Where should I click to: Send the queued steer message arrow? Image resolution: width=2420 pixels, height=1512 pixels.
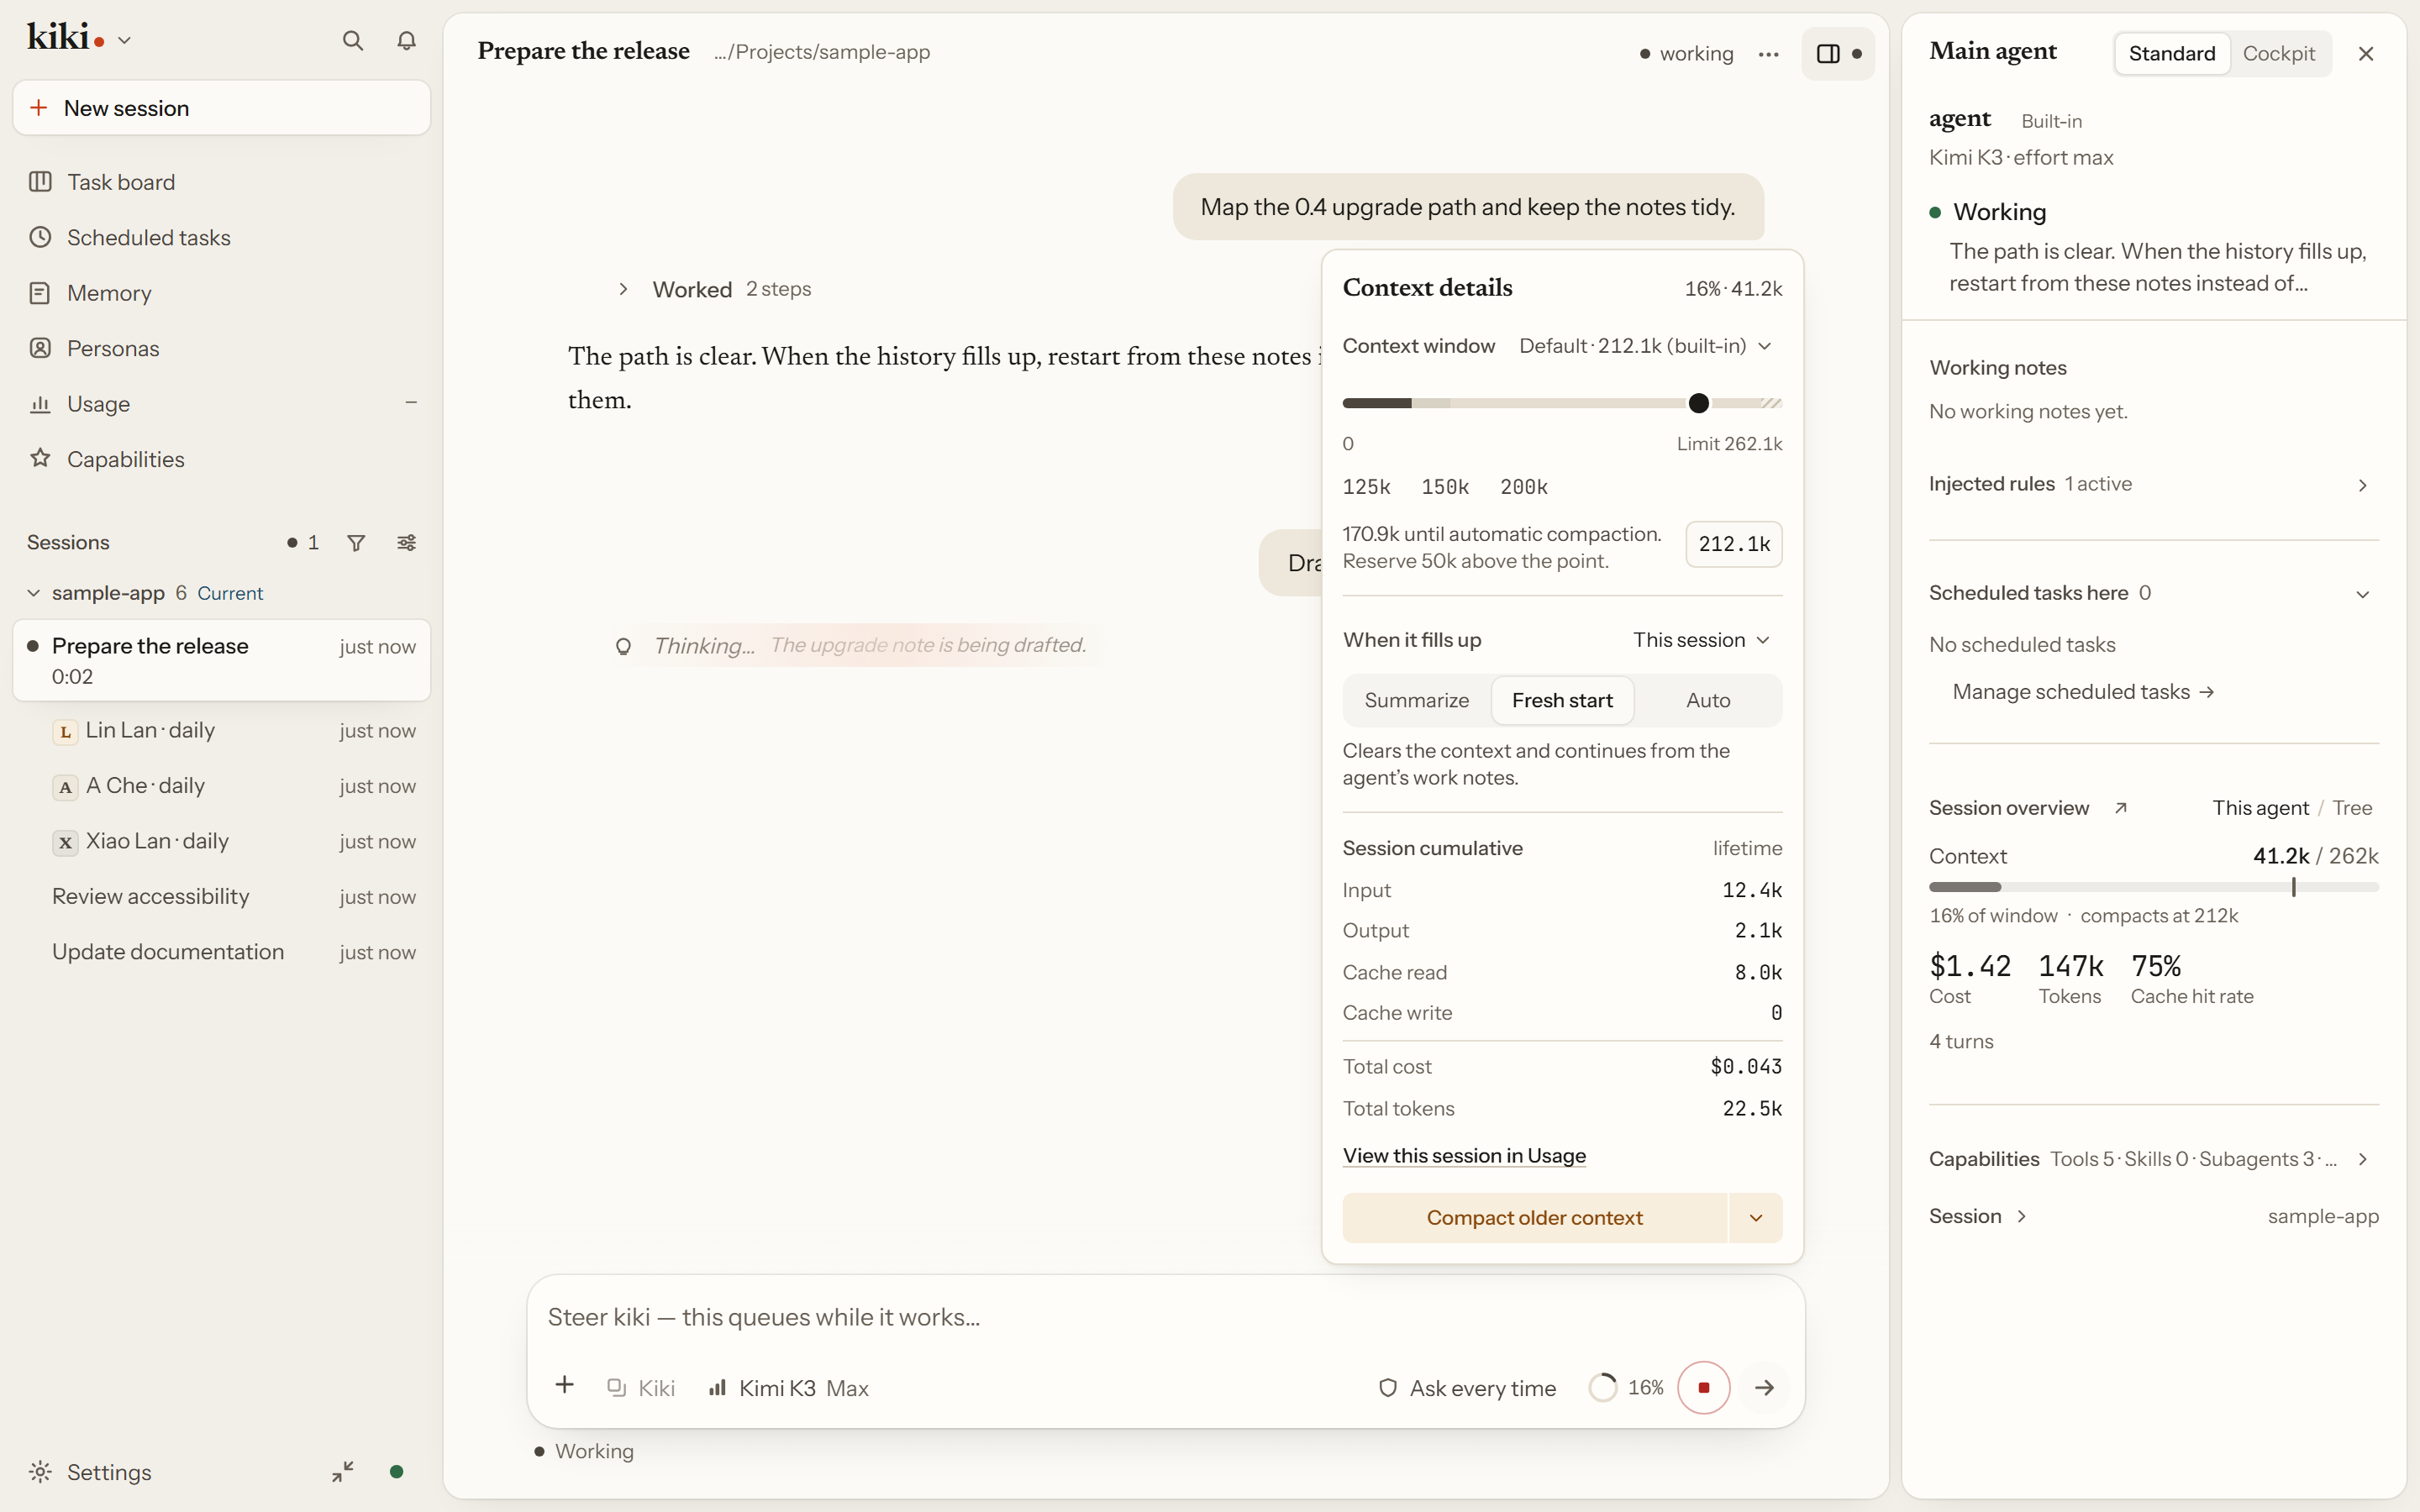coord(1764,1388)
